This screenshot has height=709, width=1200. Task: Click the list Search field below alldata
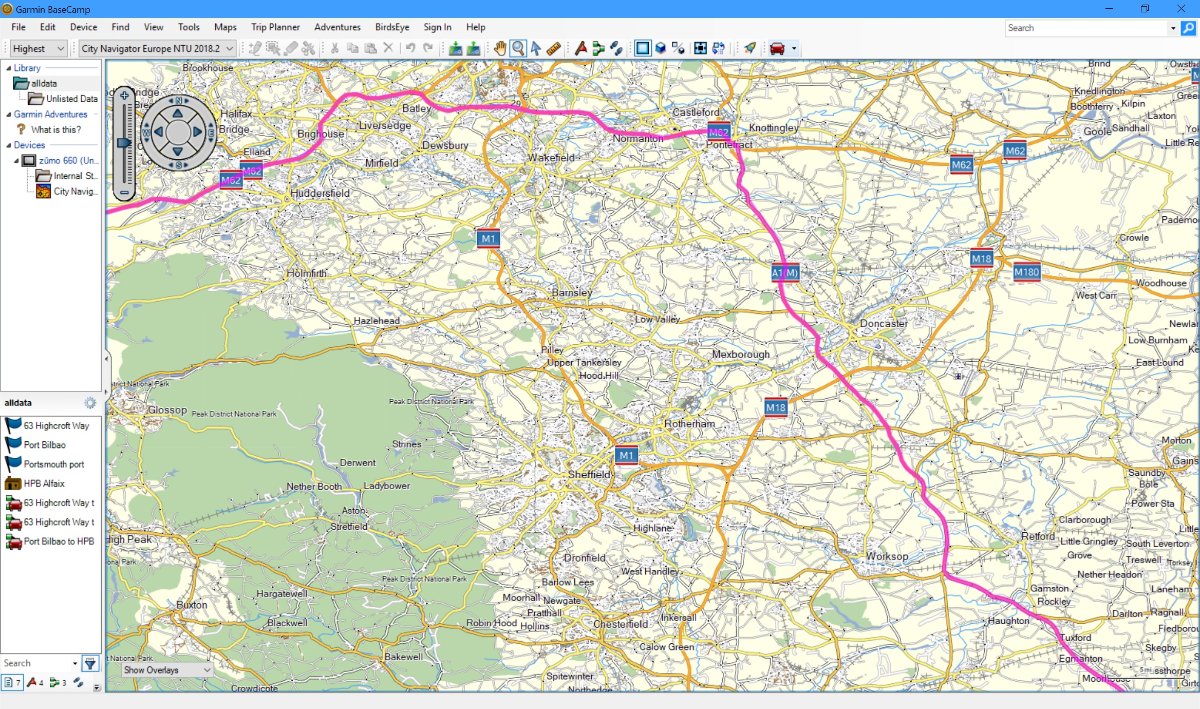tap(35, 663)
